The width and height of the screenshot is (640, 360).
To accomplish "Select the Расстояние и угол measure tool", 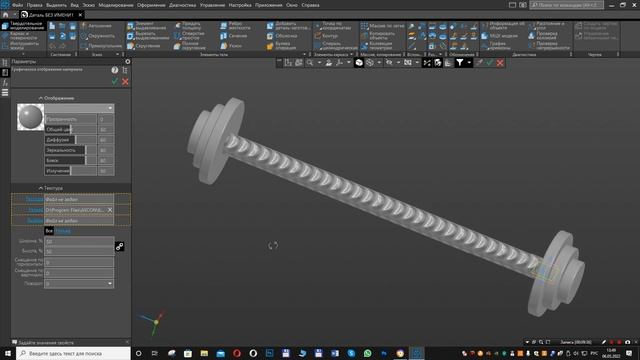I will pos(547,26).
